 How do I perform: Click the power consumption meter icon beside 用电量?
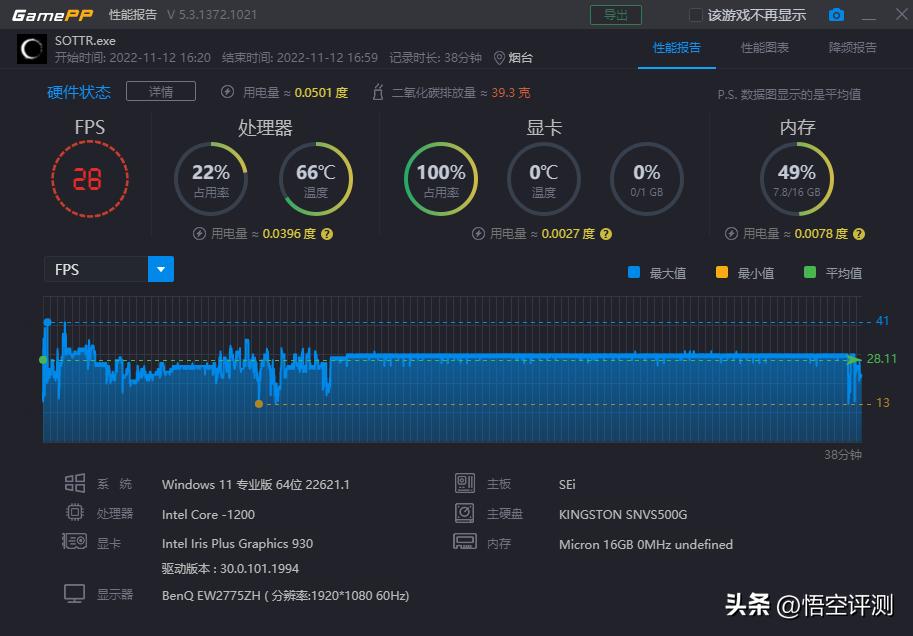coord(226,91)
